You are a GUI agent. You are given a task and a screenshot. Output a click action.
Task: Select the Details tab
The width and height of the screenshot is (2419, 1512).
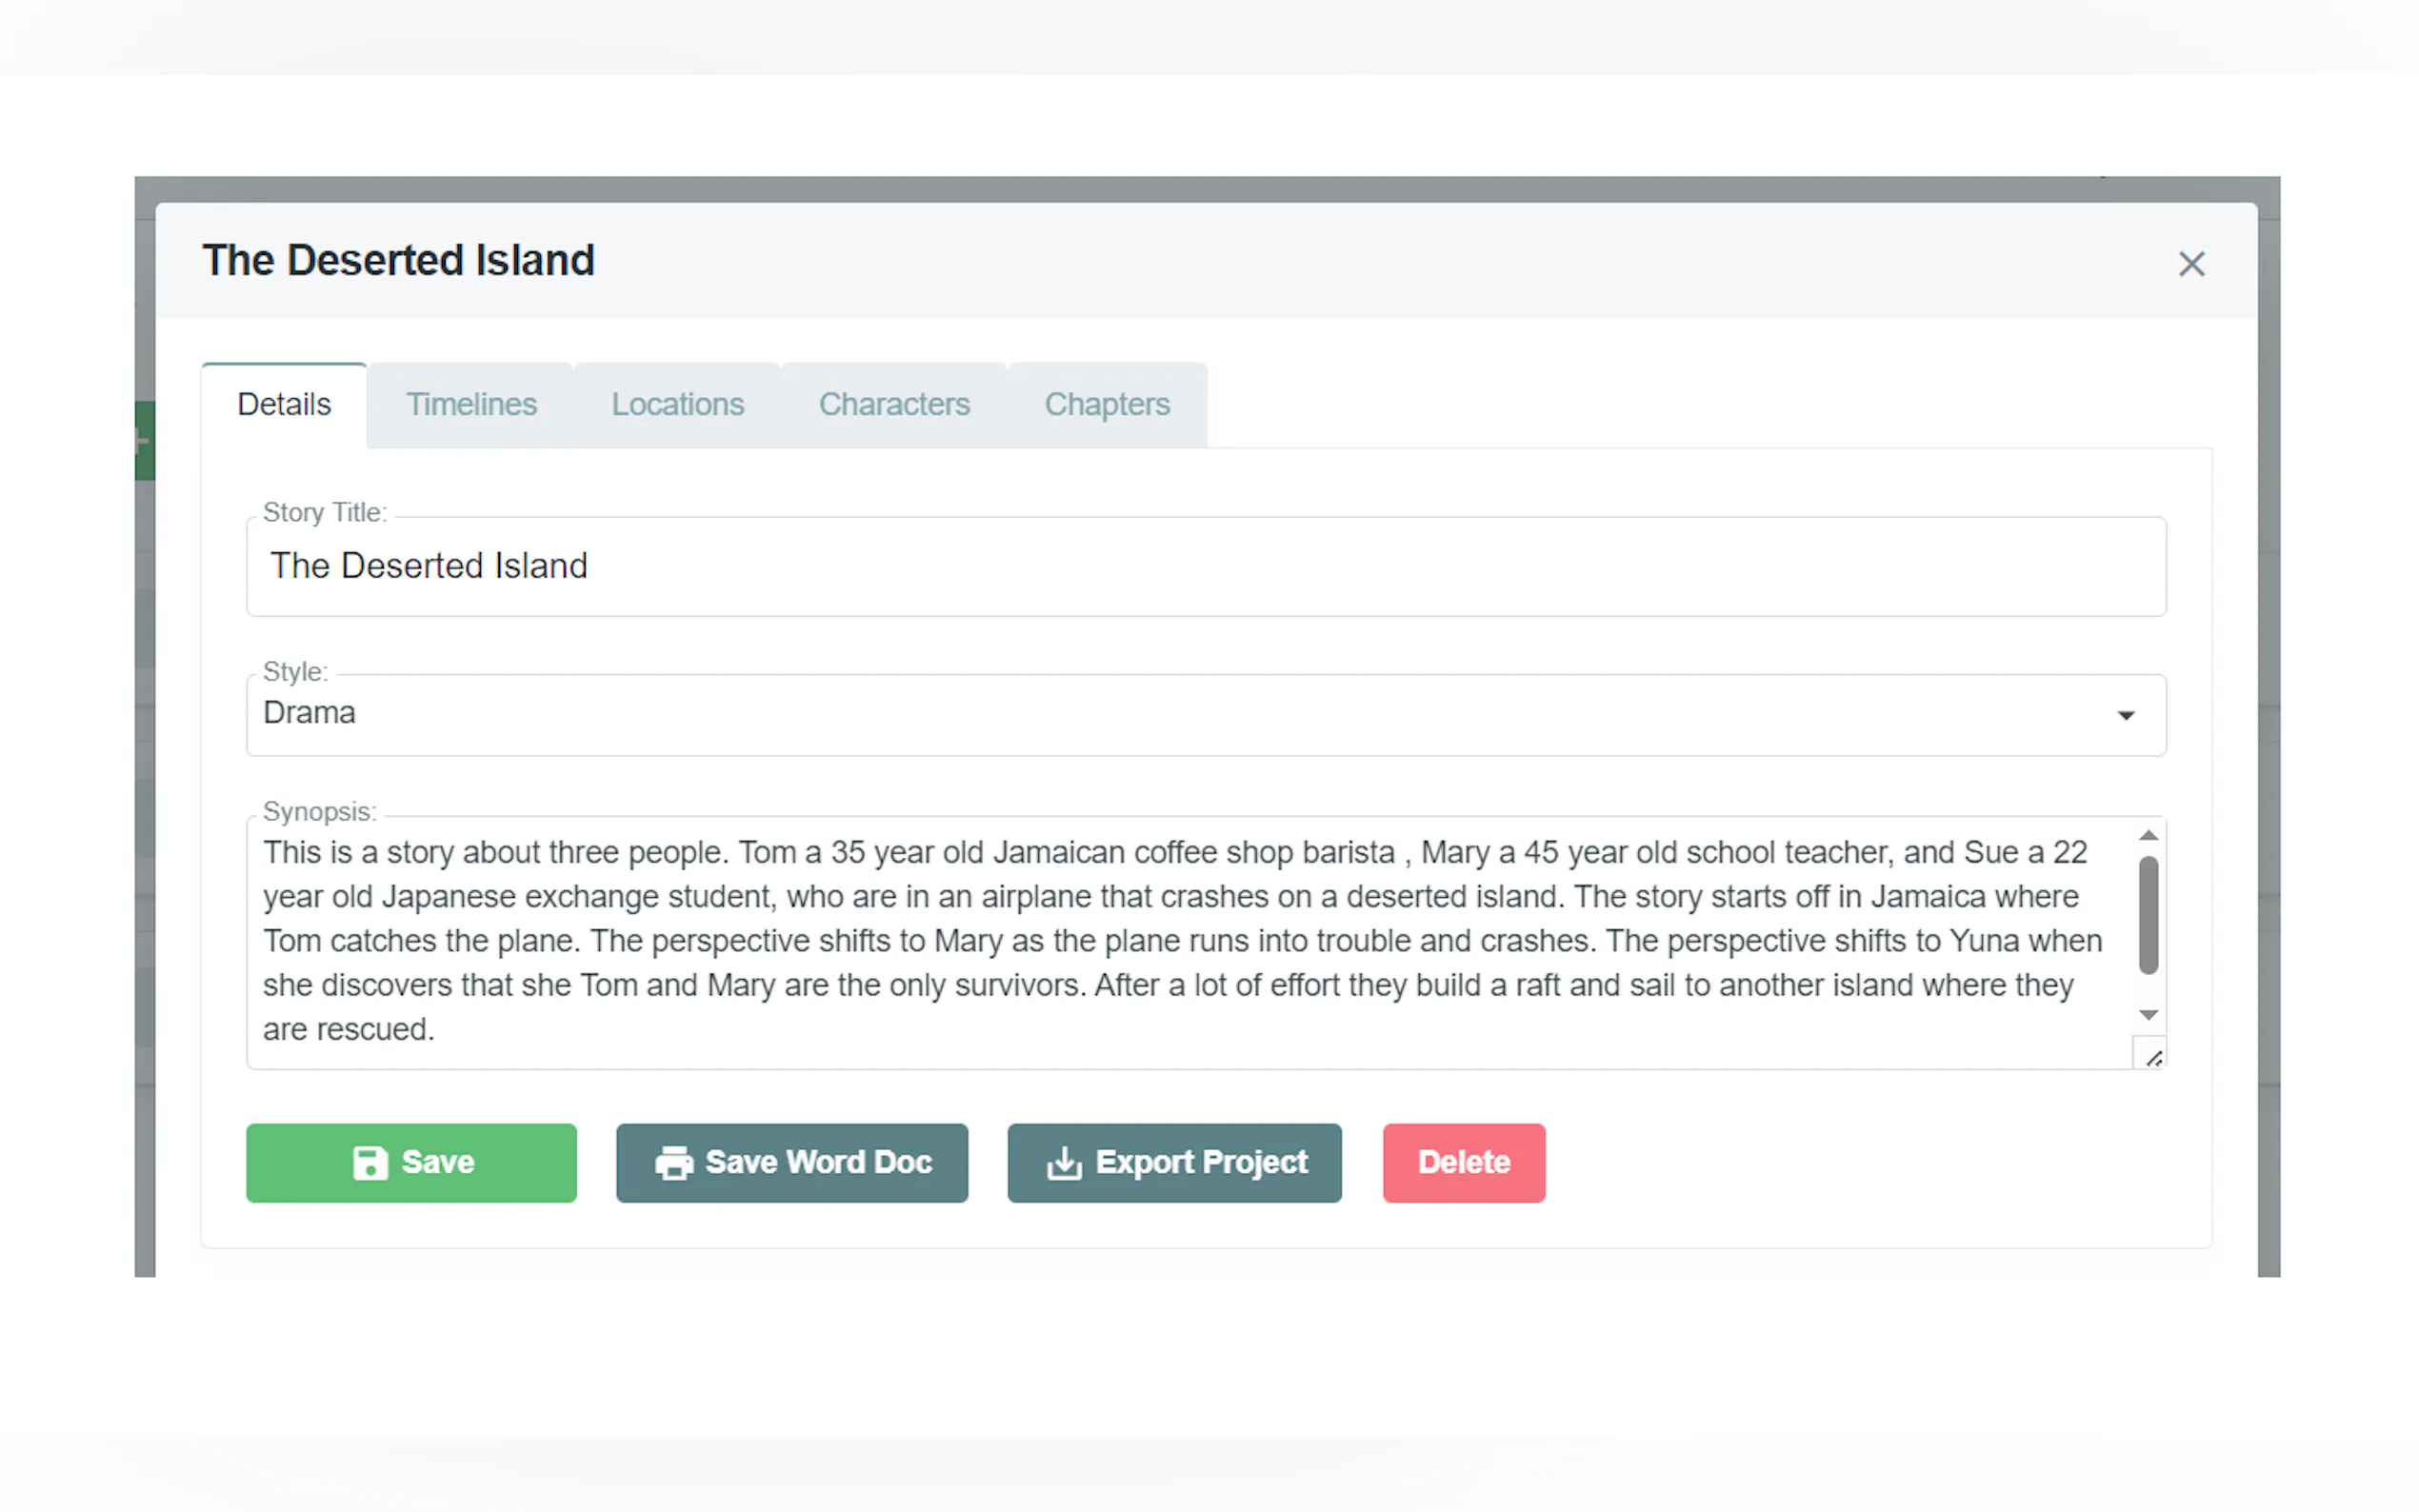284,405
